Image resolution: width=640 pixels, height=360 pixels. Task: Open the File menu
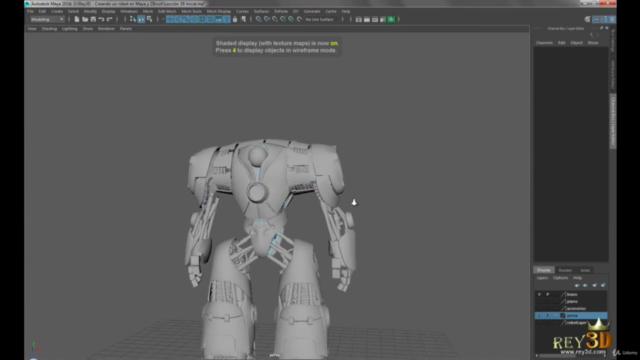point(30,11)
